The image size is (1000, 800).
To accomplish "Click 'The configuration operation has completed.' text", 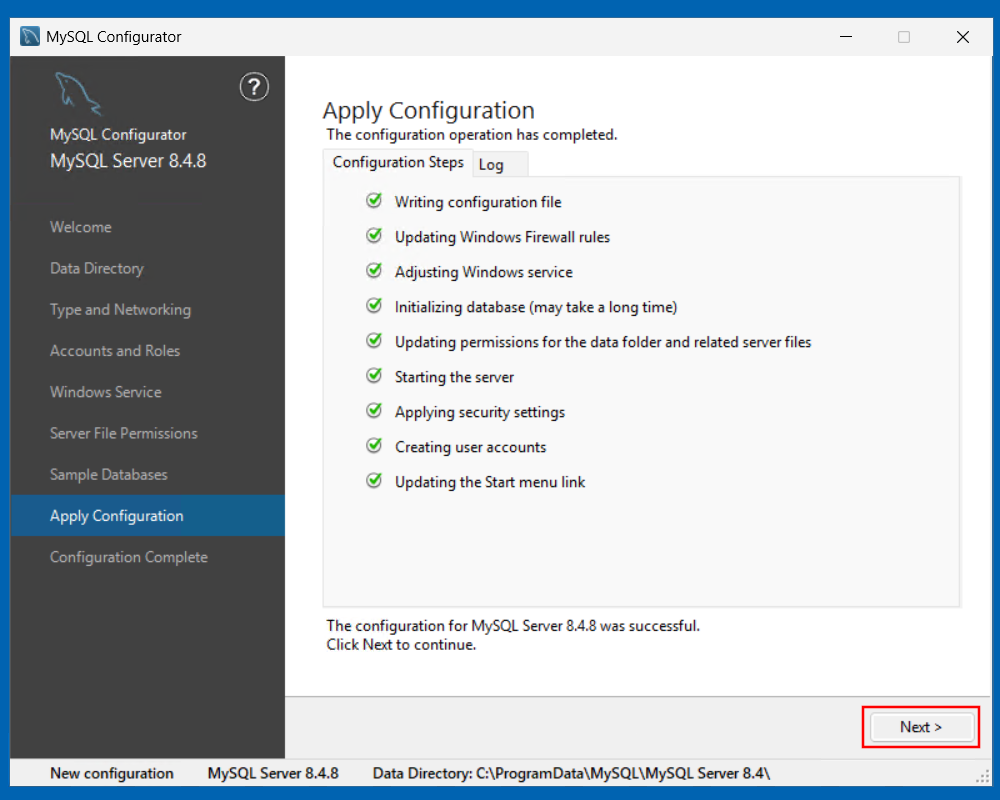I will point(472,135).
